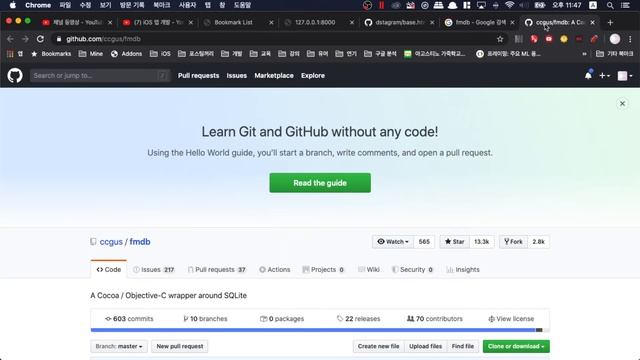Switch to the 127.0.0.1:8000 tab
The width and height of the screenshot is (640, 360).
point(319,22)
